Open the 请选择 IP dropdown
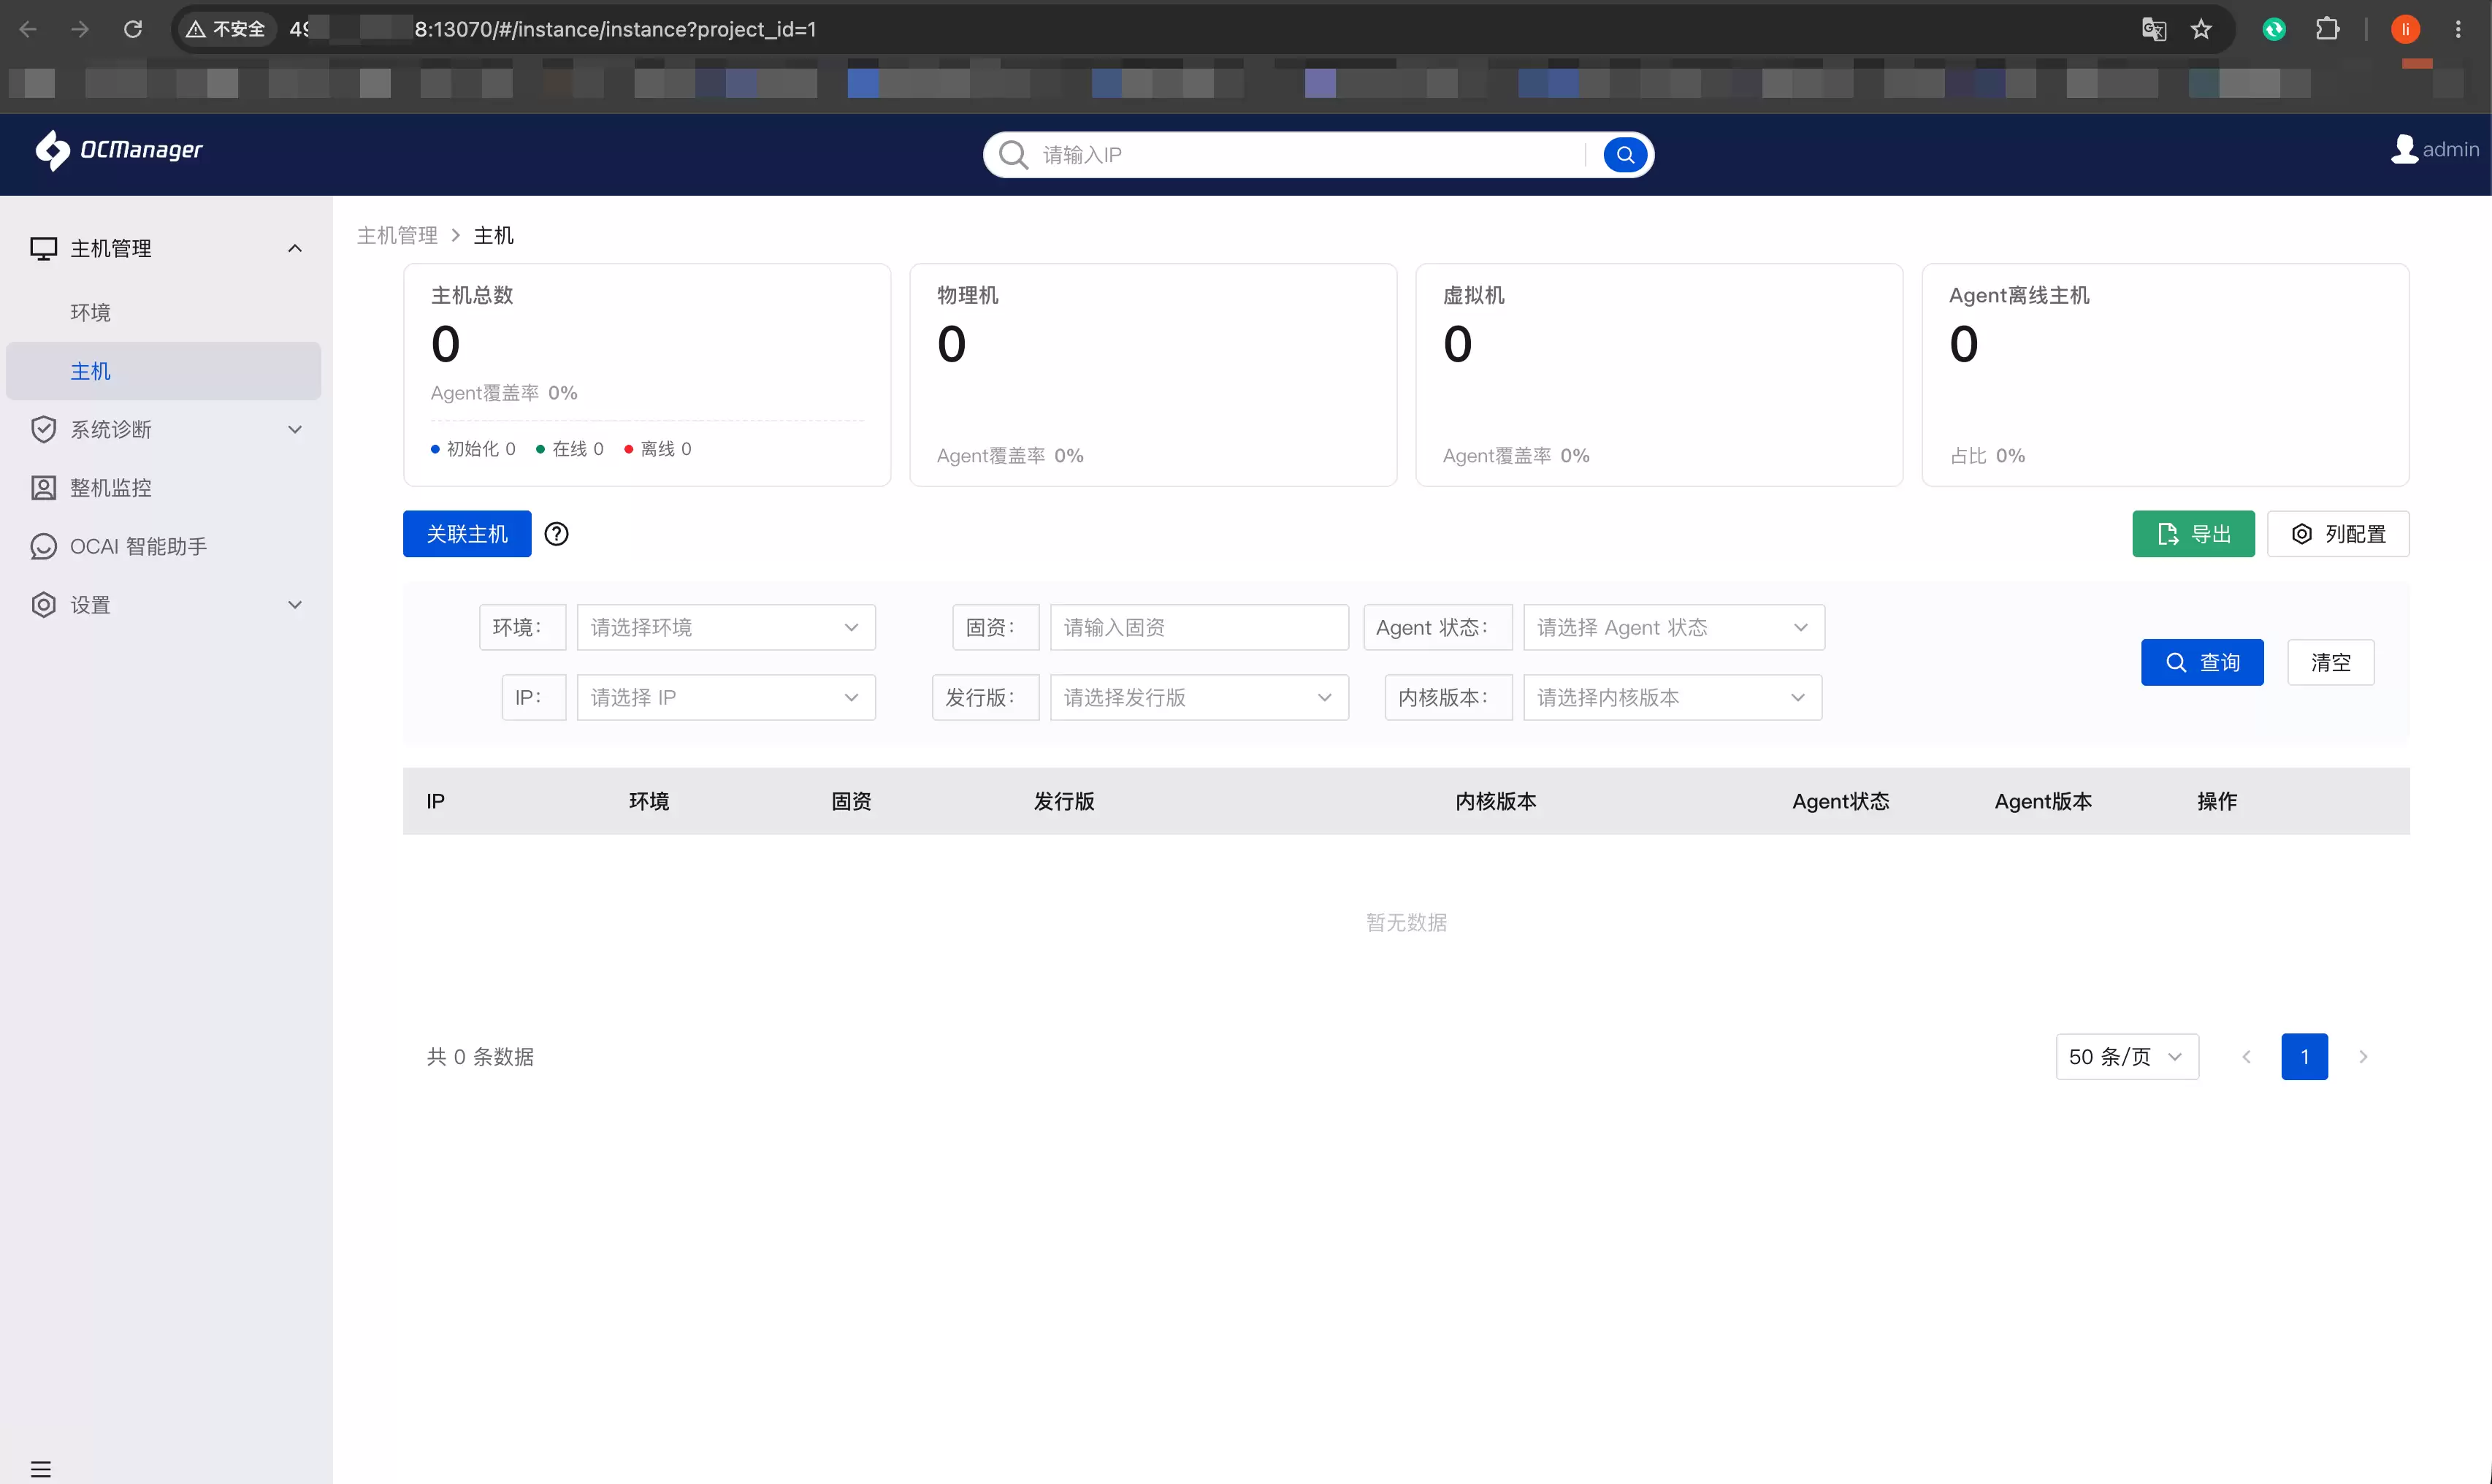This screenshot has height=1484, width=2492. [x=726, y=697]
